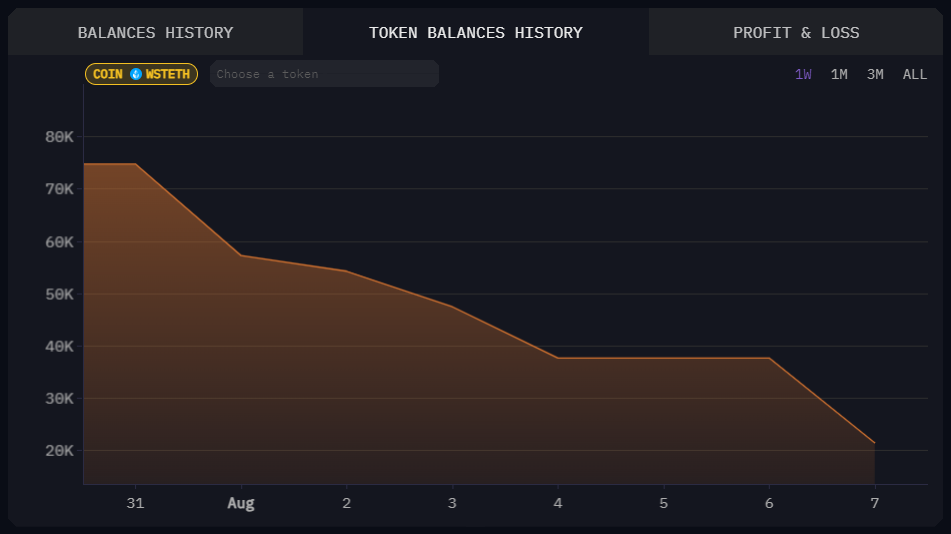Click the chart line vertex above Aug

click(241, 255)
